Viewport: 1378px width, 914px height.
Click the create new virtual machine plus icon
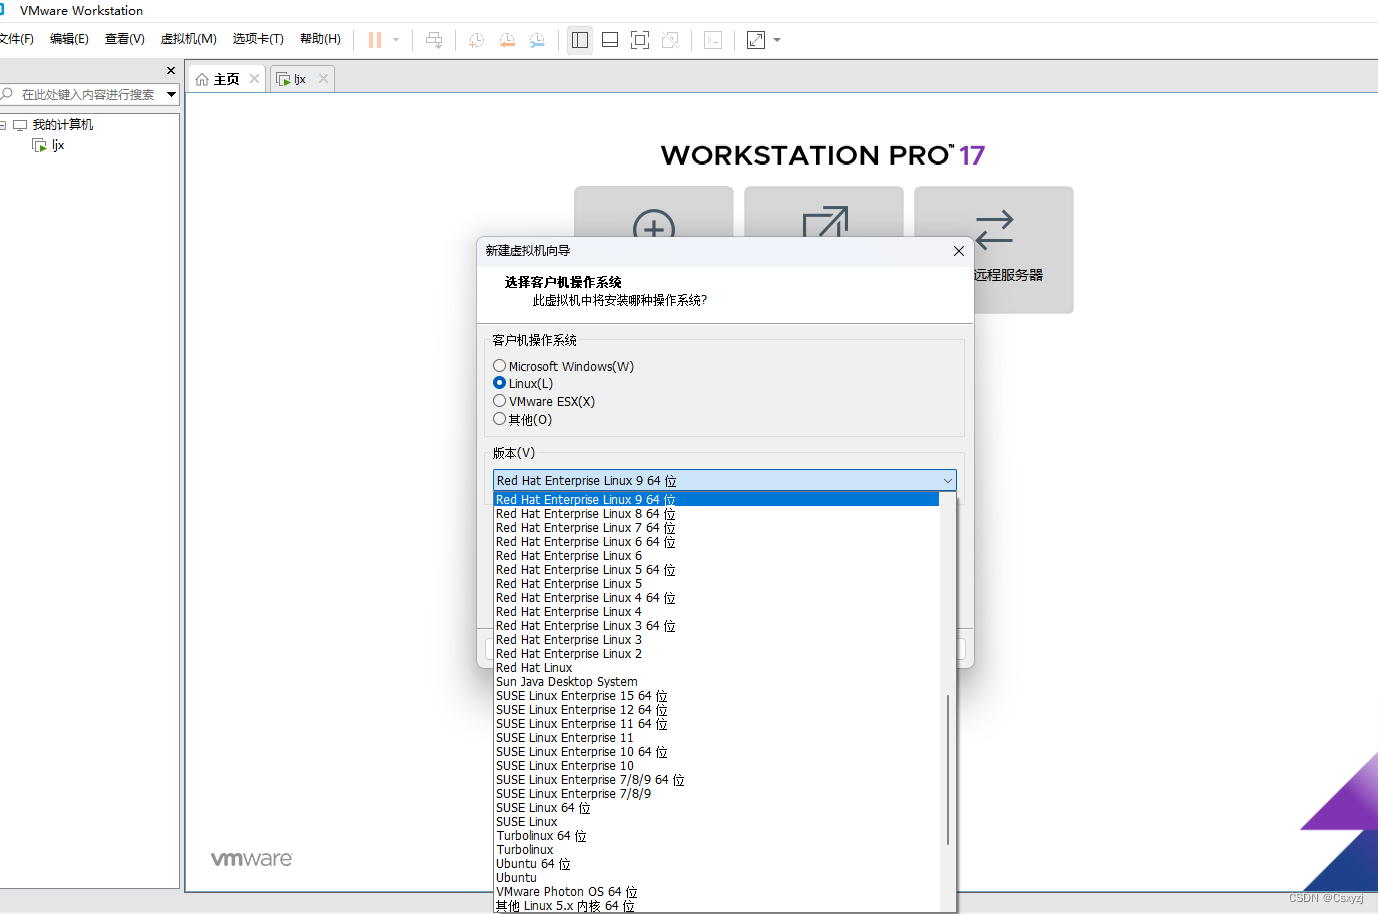[x=654, y=225]
